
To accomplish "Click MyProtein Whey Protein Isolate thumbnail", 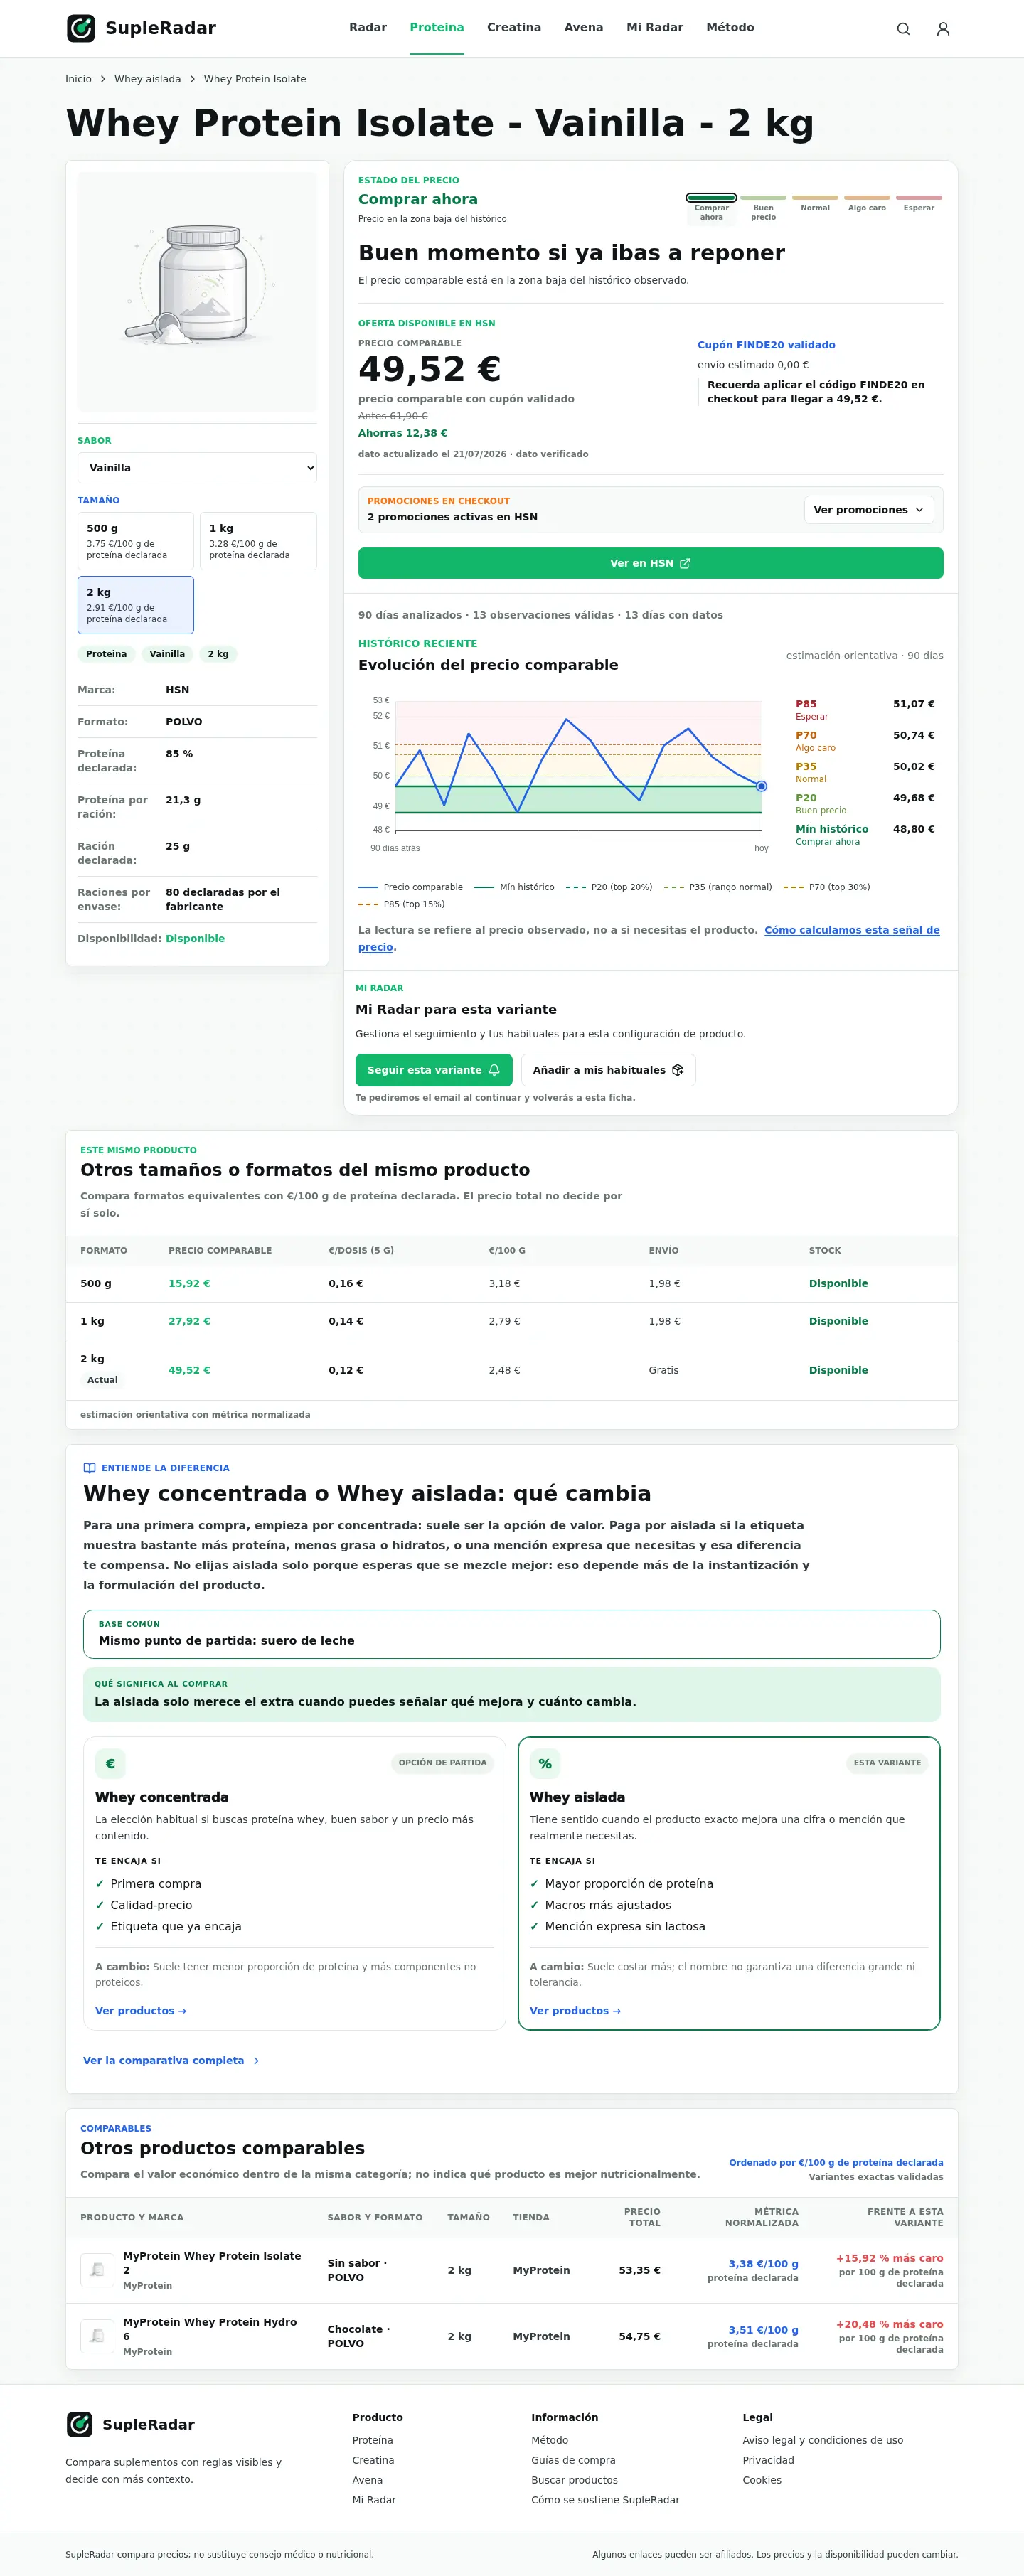I will point(97,2269).
